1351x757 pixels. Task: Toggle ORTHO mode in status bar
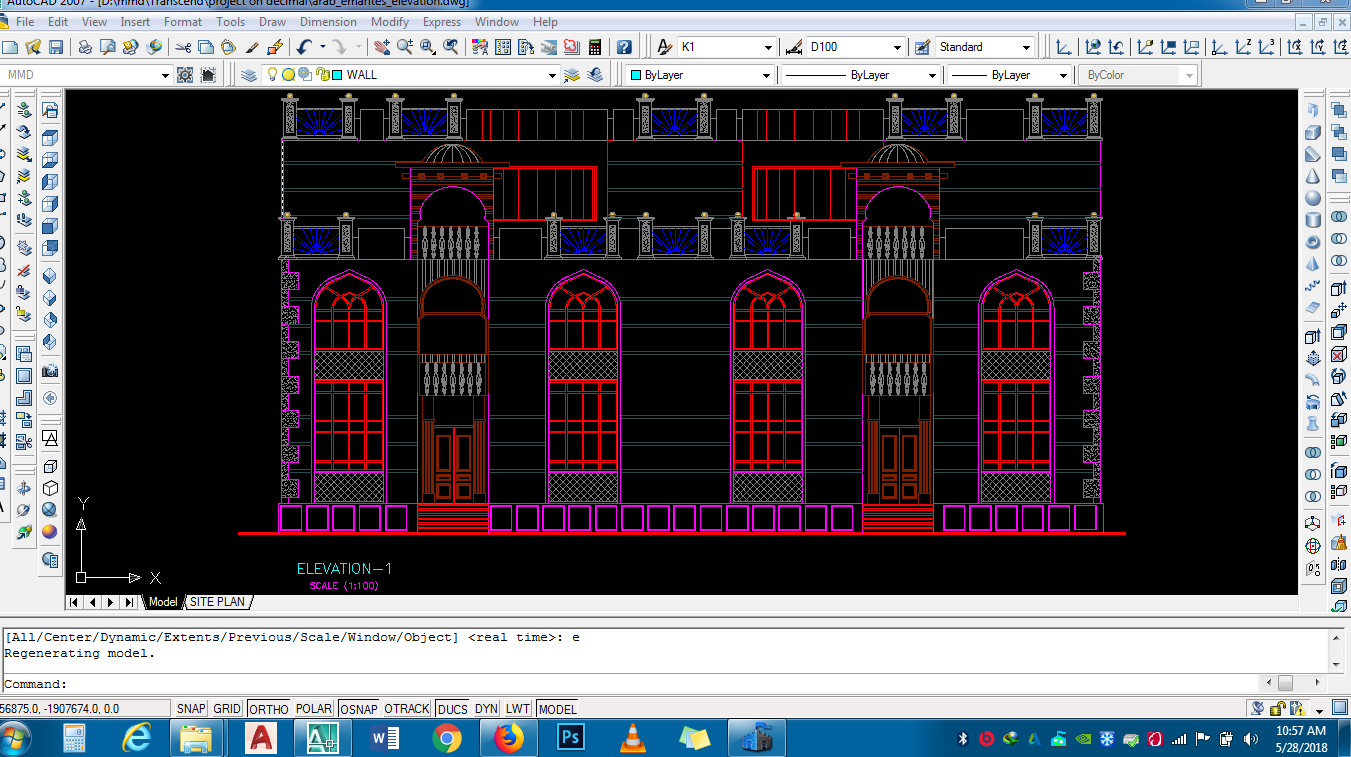click(268, 709)
